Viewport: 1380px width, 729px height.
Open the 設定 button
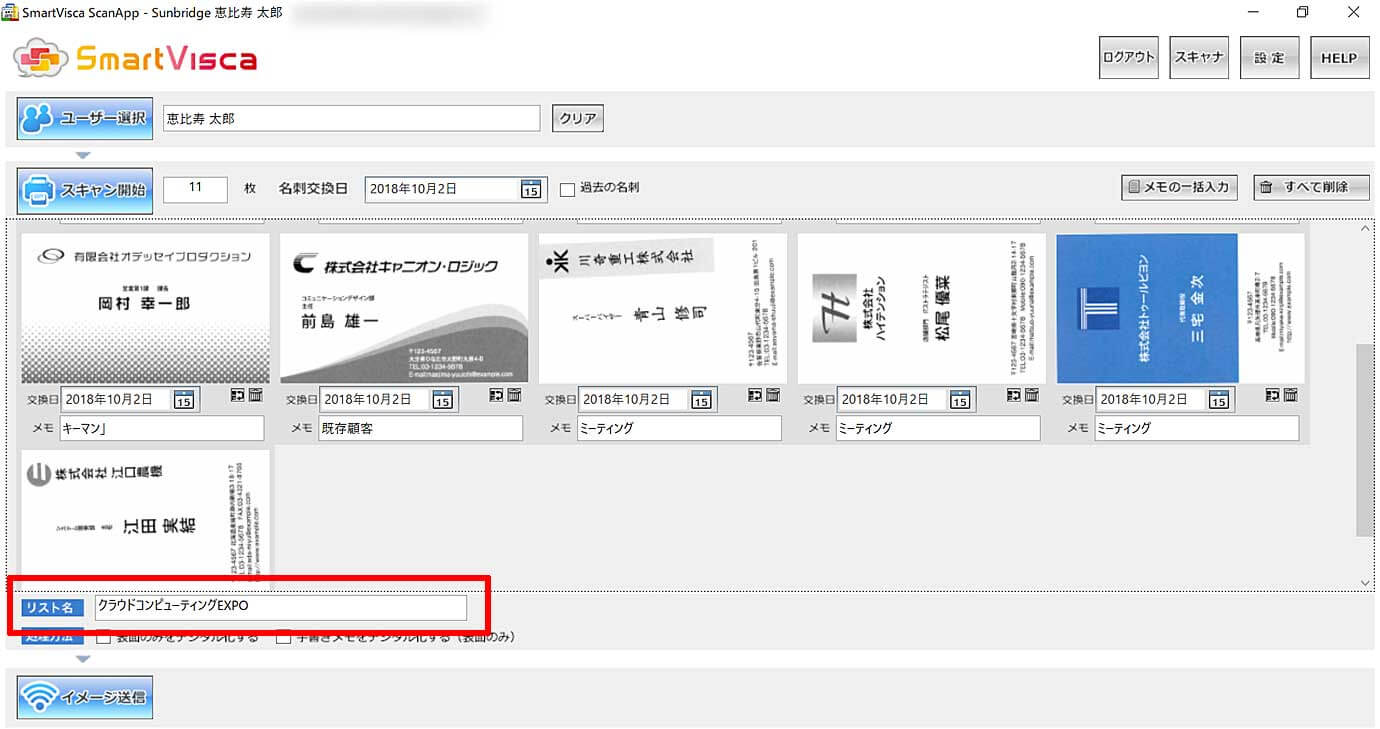point(1269,58)
